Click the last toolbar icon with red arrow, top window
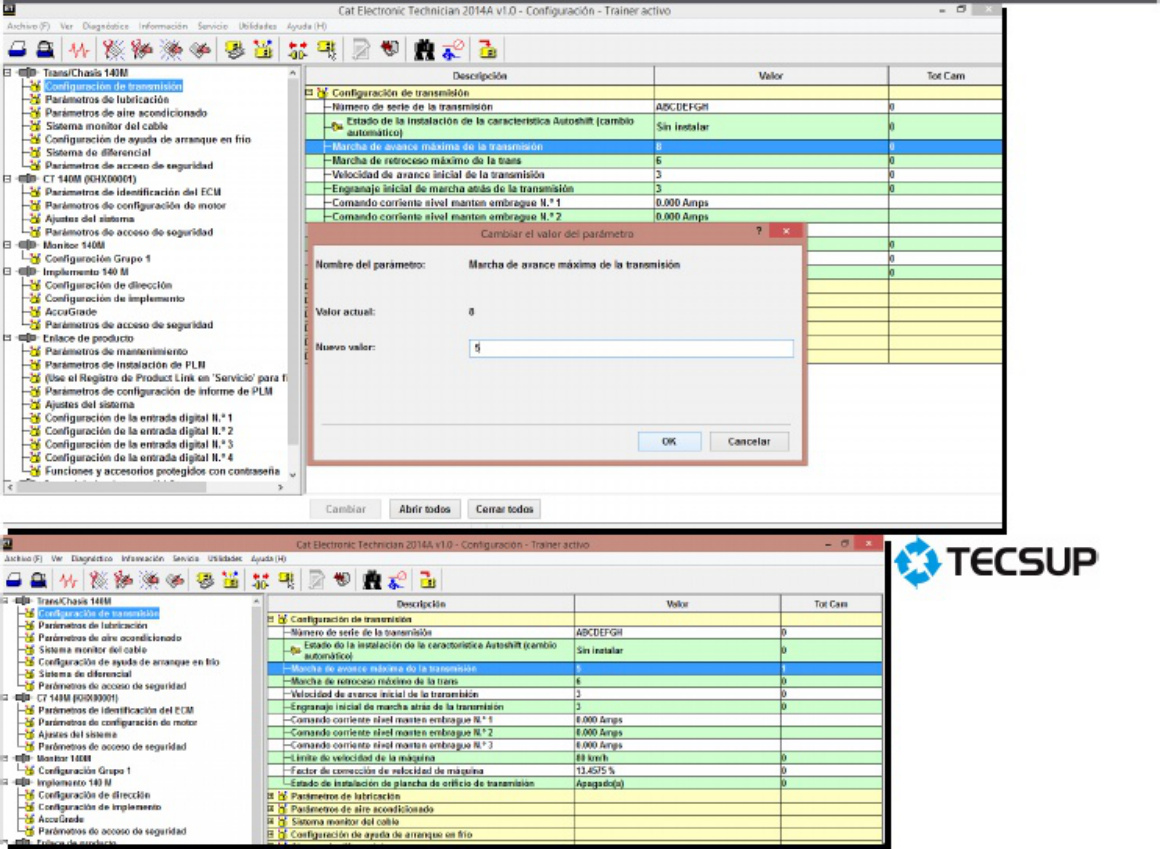Viewport: 1160px width, 849px height. tap(488, 50)
